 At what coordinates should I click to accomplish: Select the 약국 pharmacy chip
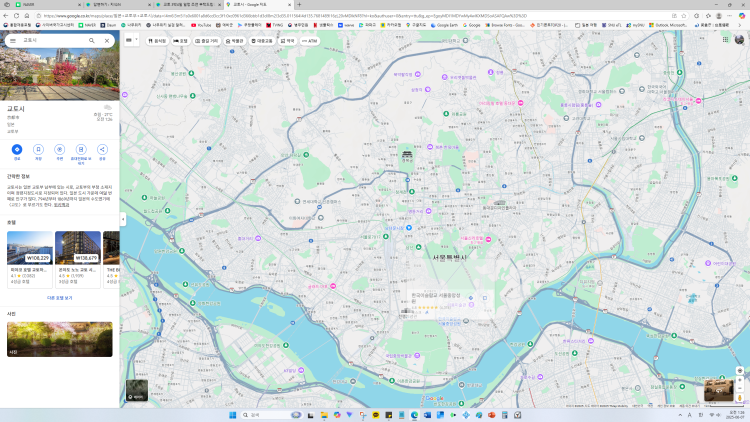click(287, 41)
